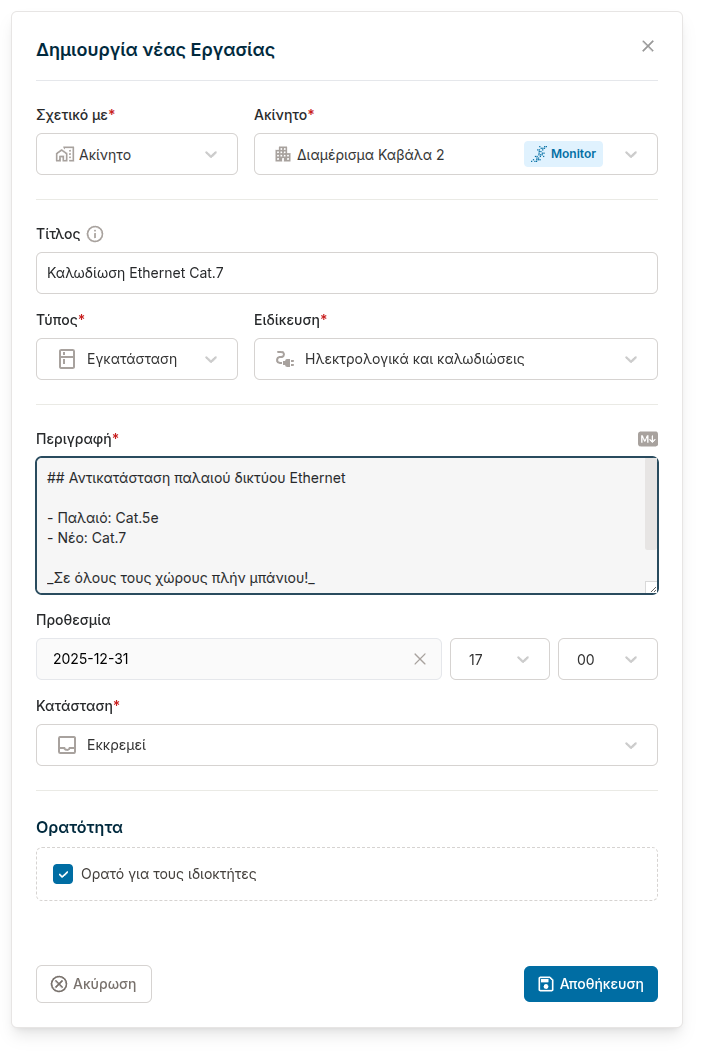Click the Ακύρωση cancel button
Image resolution: width=701 pixels, height=1059 pixels.
94,984
